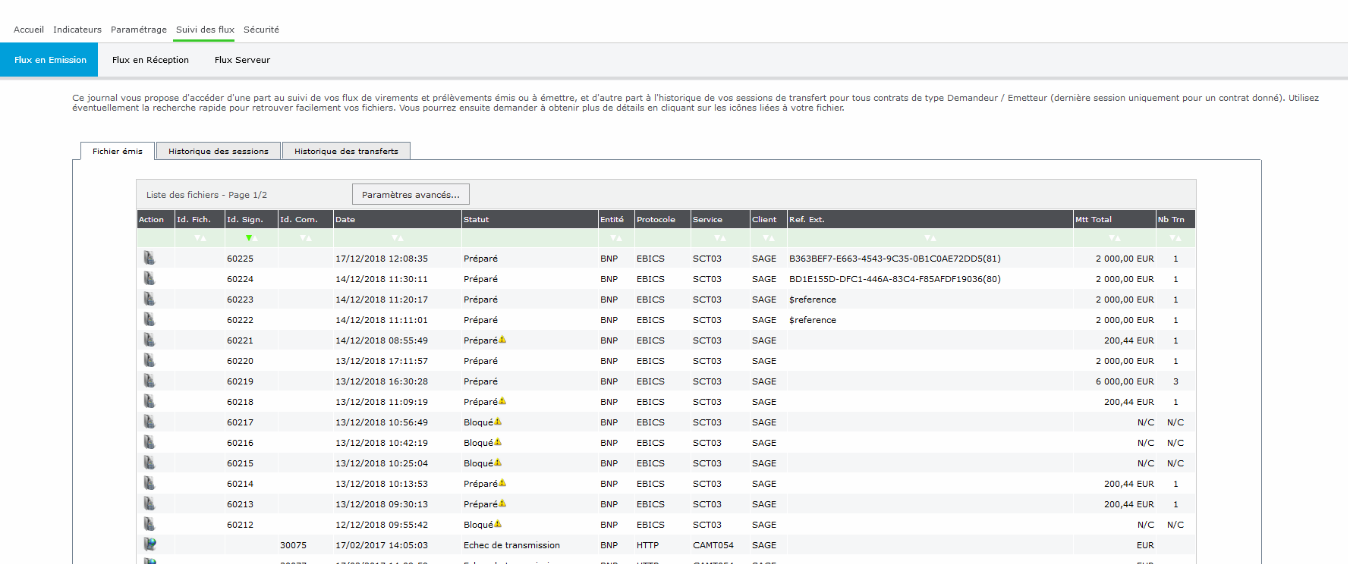The width and height of the screenshot is (1348, 564).
Task: Sort by Id. Sign. using green arrow
Action: [x=250, y=239]
